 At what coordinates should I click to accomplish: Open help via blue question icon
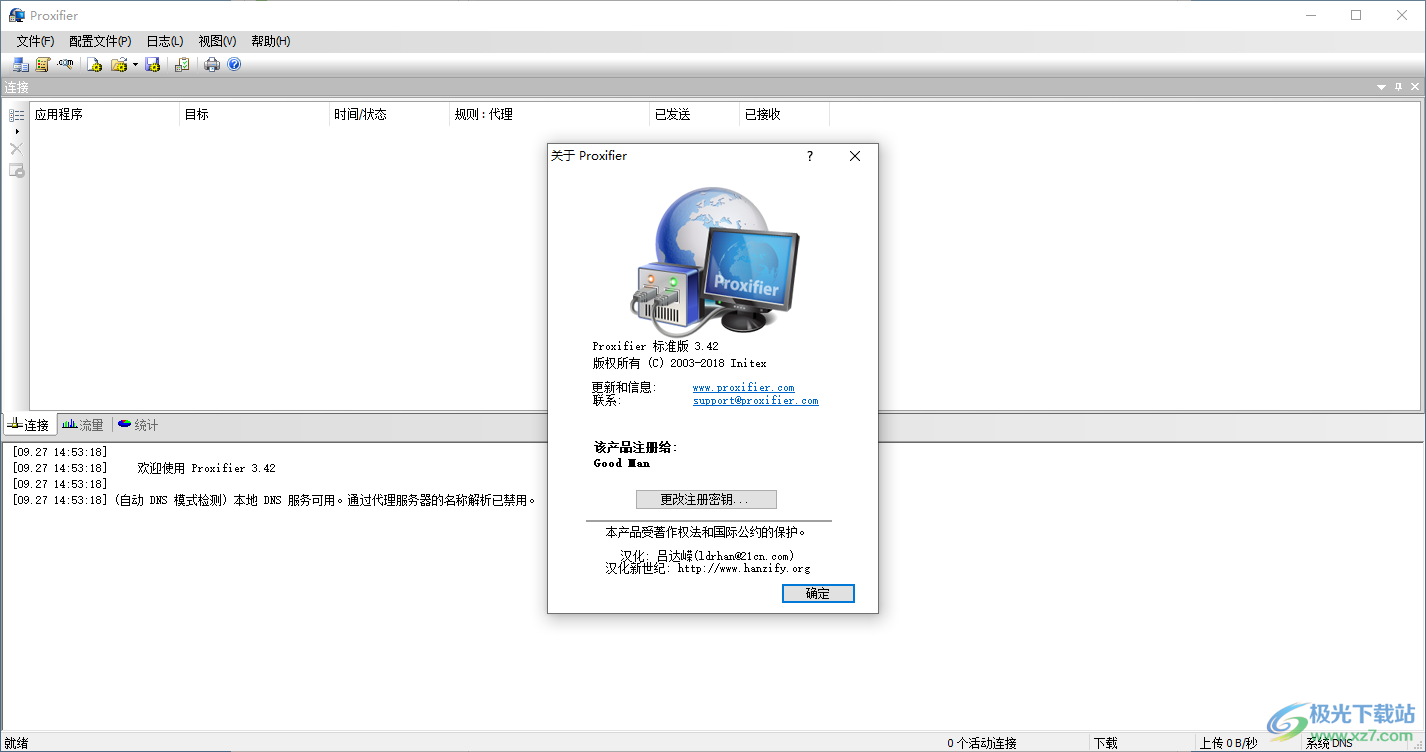234,65
